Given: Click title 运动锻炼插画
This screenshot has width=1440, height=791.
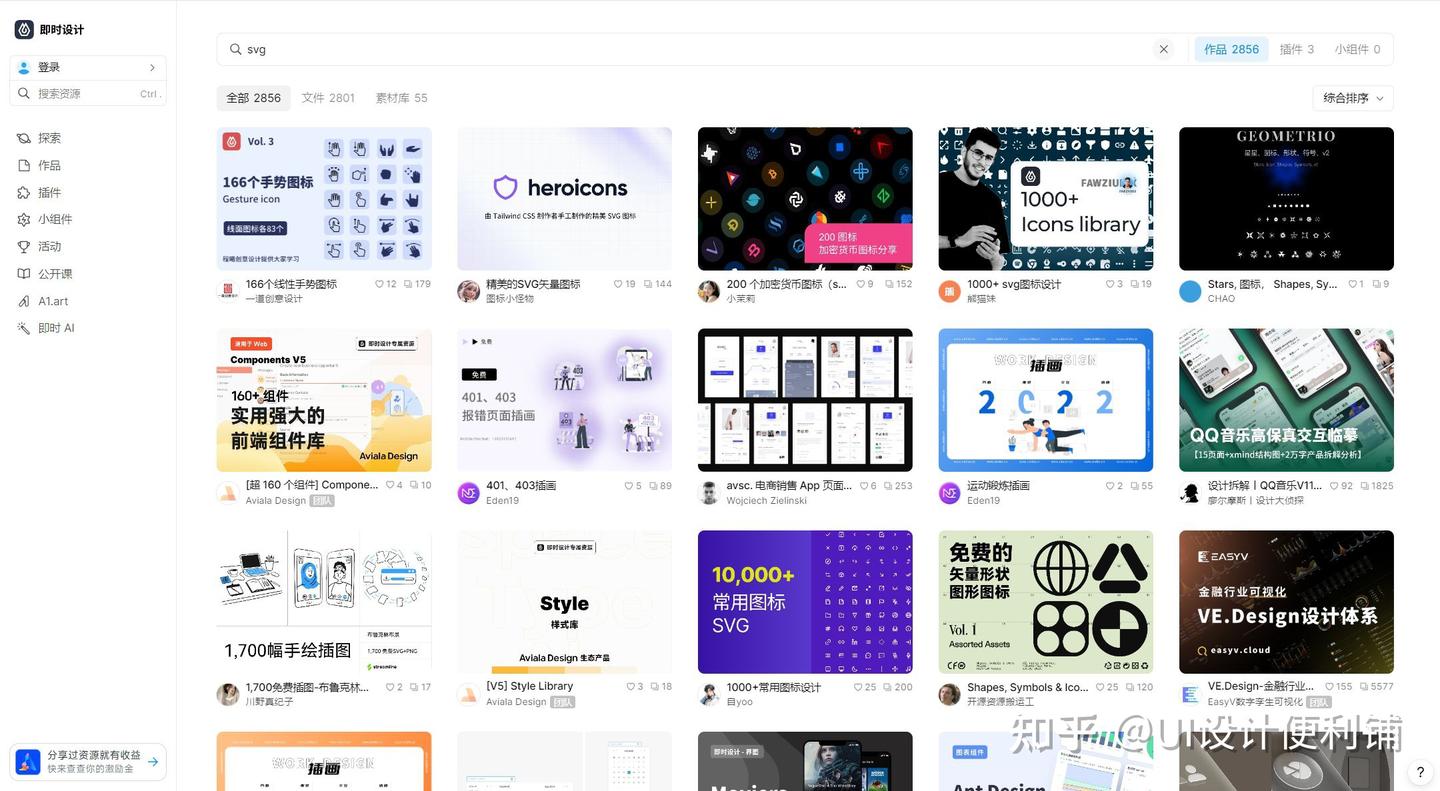Looking at the screenshot, I should point(998,486).
